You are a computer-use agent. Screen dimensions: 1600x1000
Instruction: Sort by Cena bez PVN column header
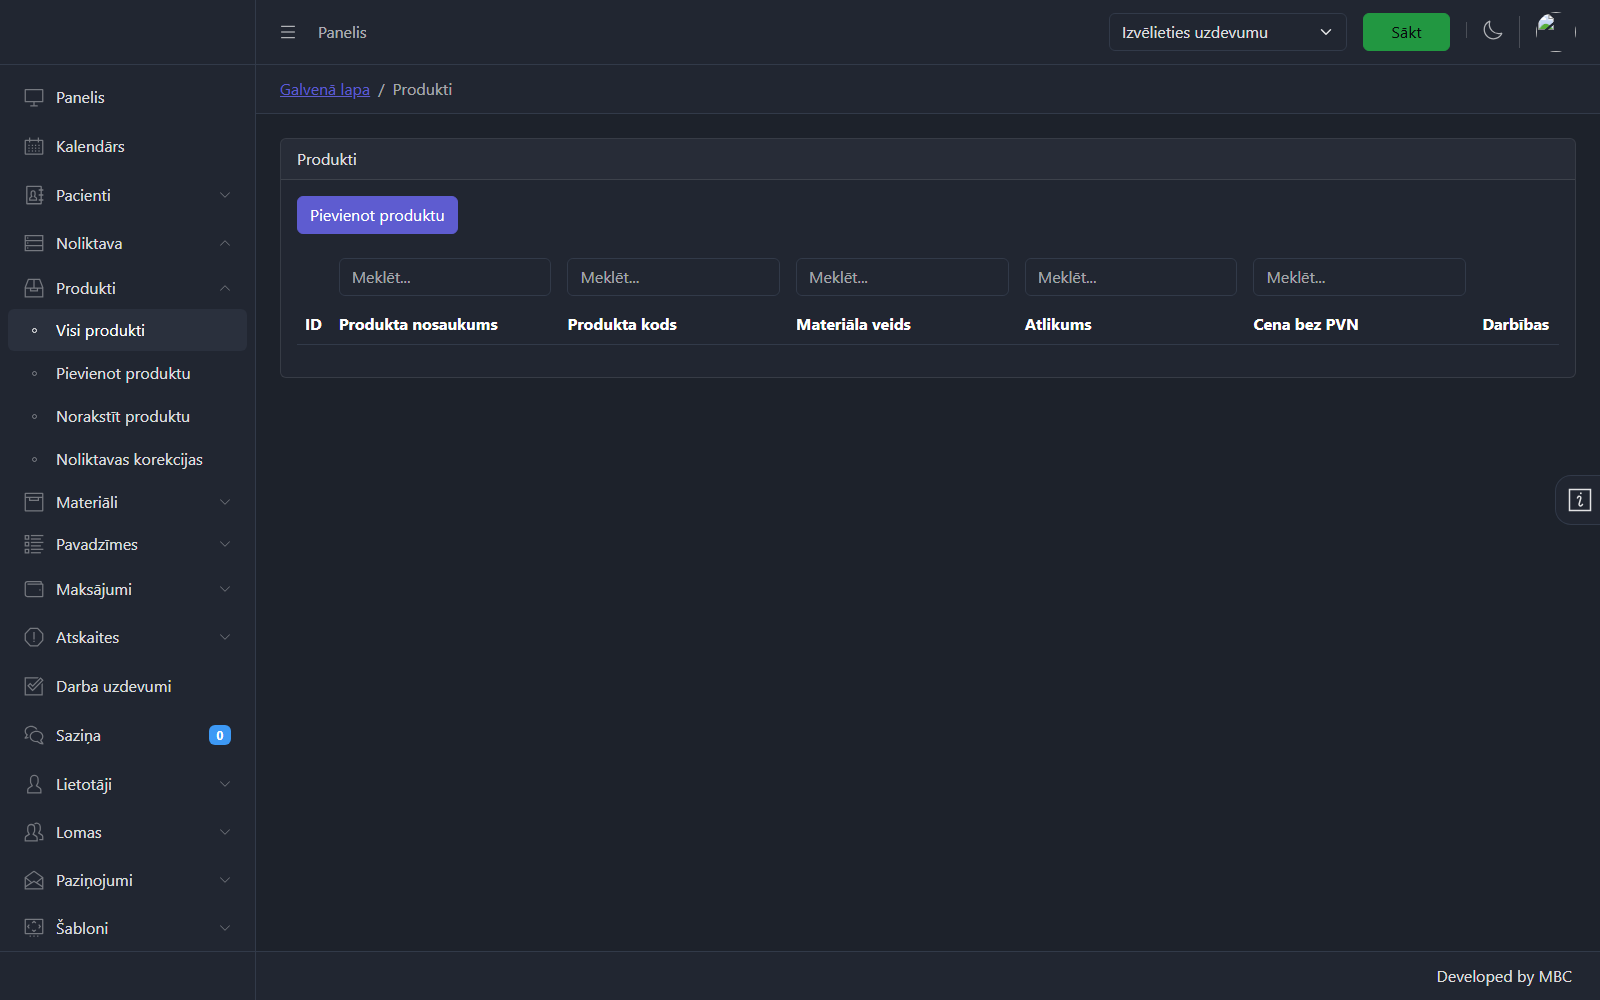pos(1306,324)
